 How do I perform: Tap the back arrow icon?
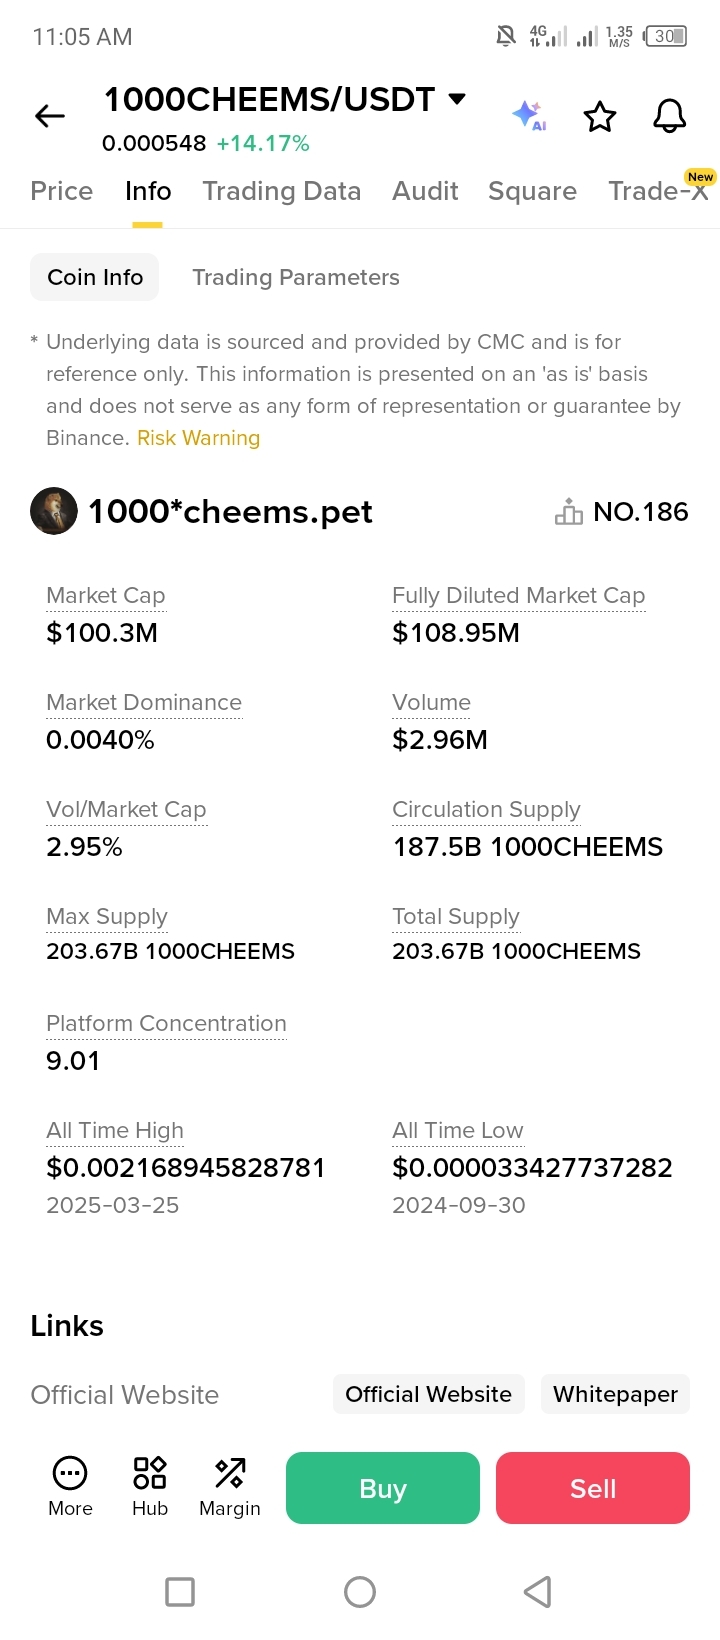click(50, 117)
